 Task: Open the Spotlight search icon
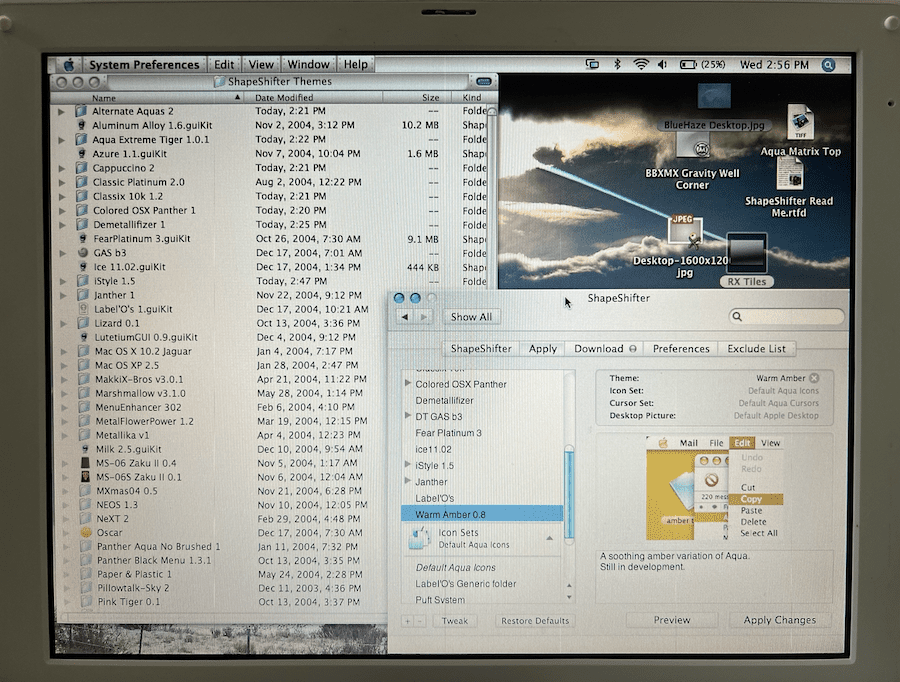(x=828, y=65)
